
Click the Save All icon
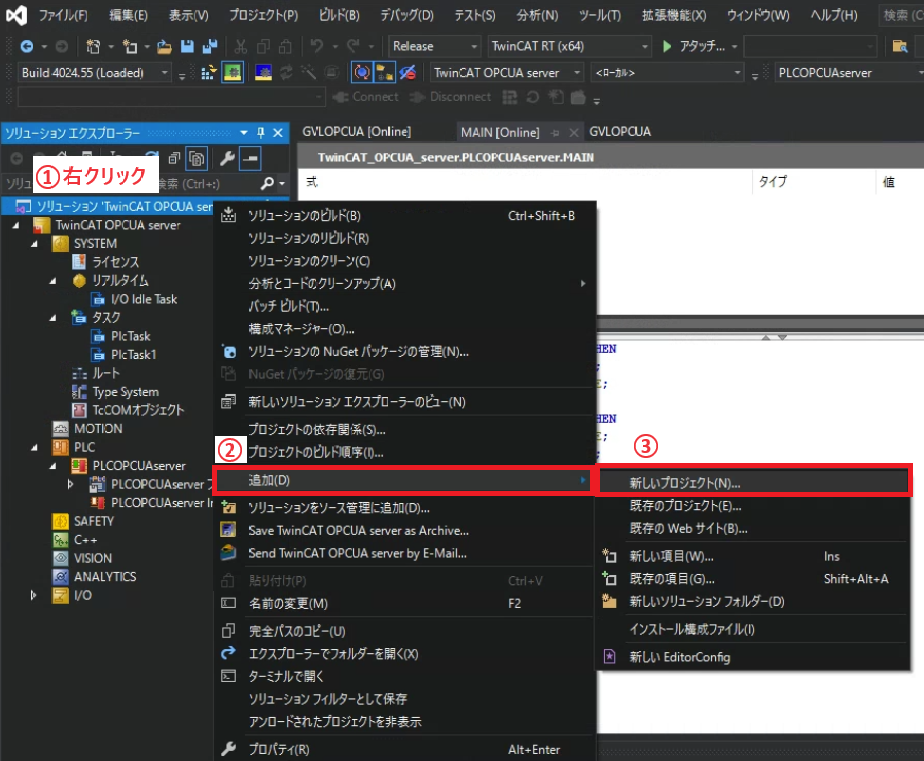[x=210, y=46]
